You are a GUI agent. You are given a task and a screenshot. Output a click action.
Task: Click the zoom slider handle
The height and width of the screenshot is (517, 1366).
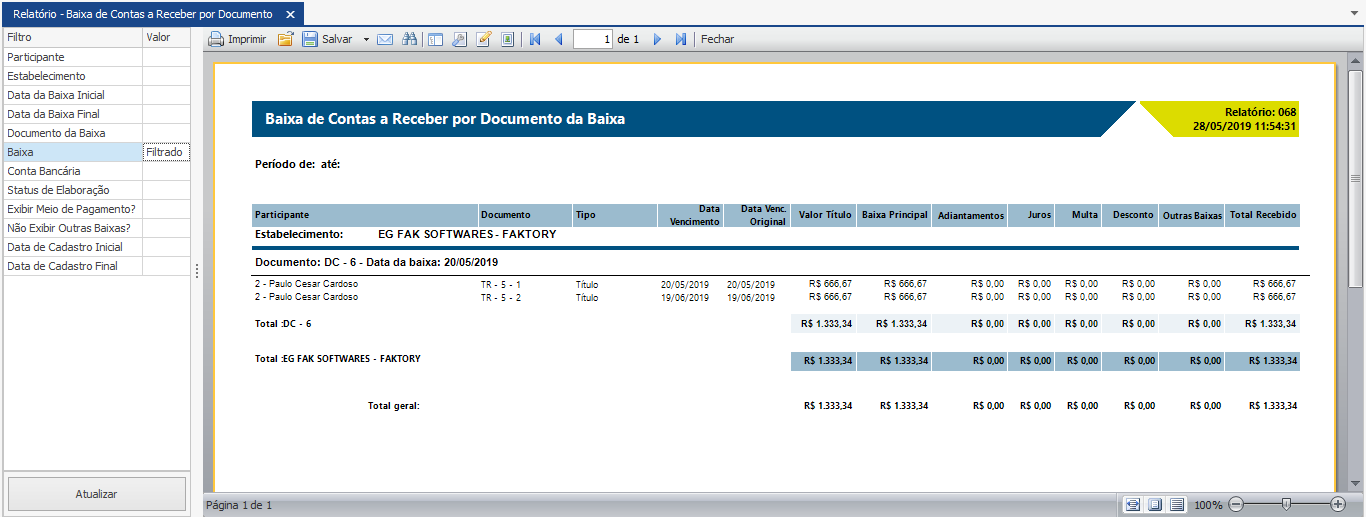[1286, 505]
